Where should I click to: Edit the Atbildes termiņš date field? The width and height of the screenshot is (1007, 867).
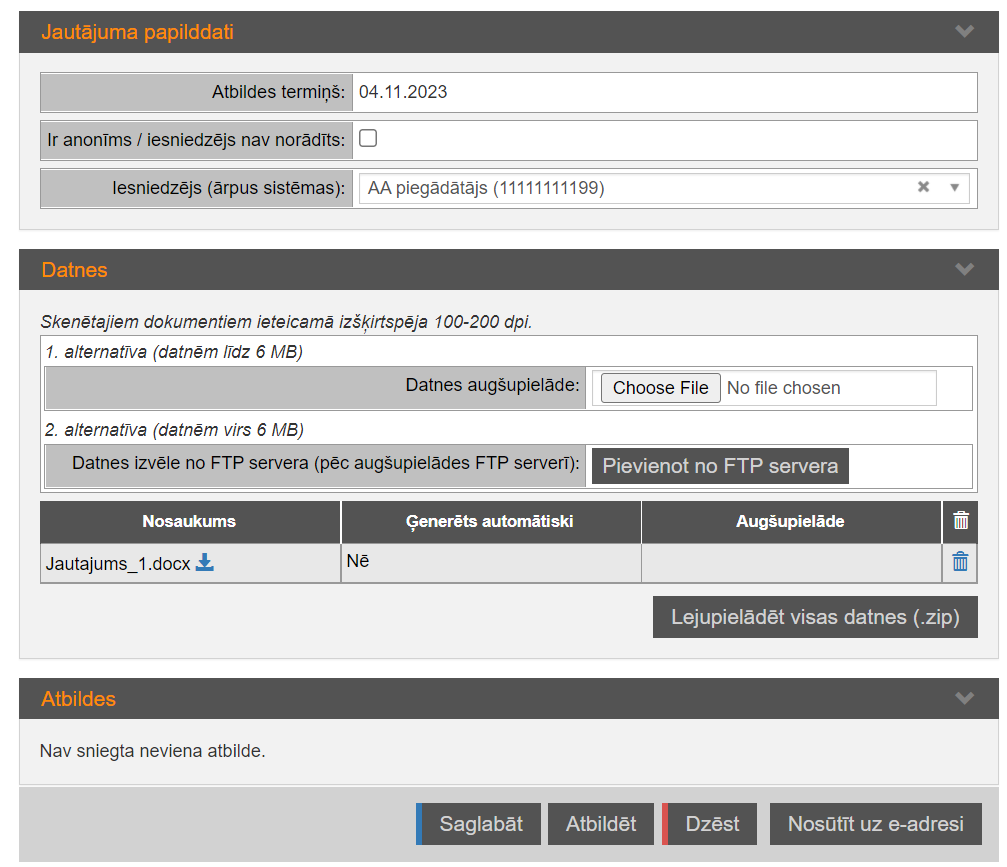pyautogui.click(x=665, y=92)
